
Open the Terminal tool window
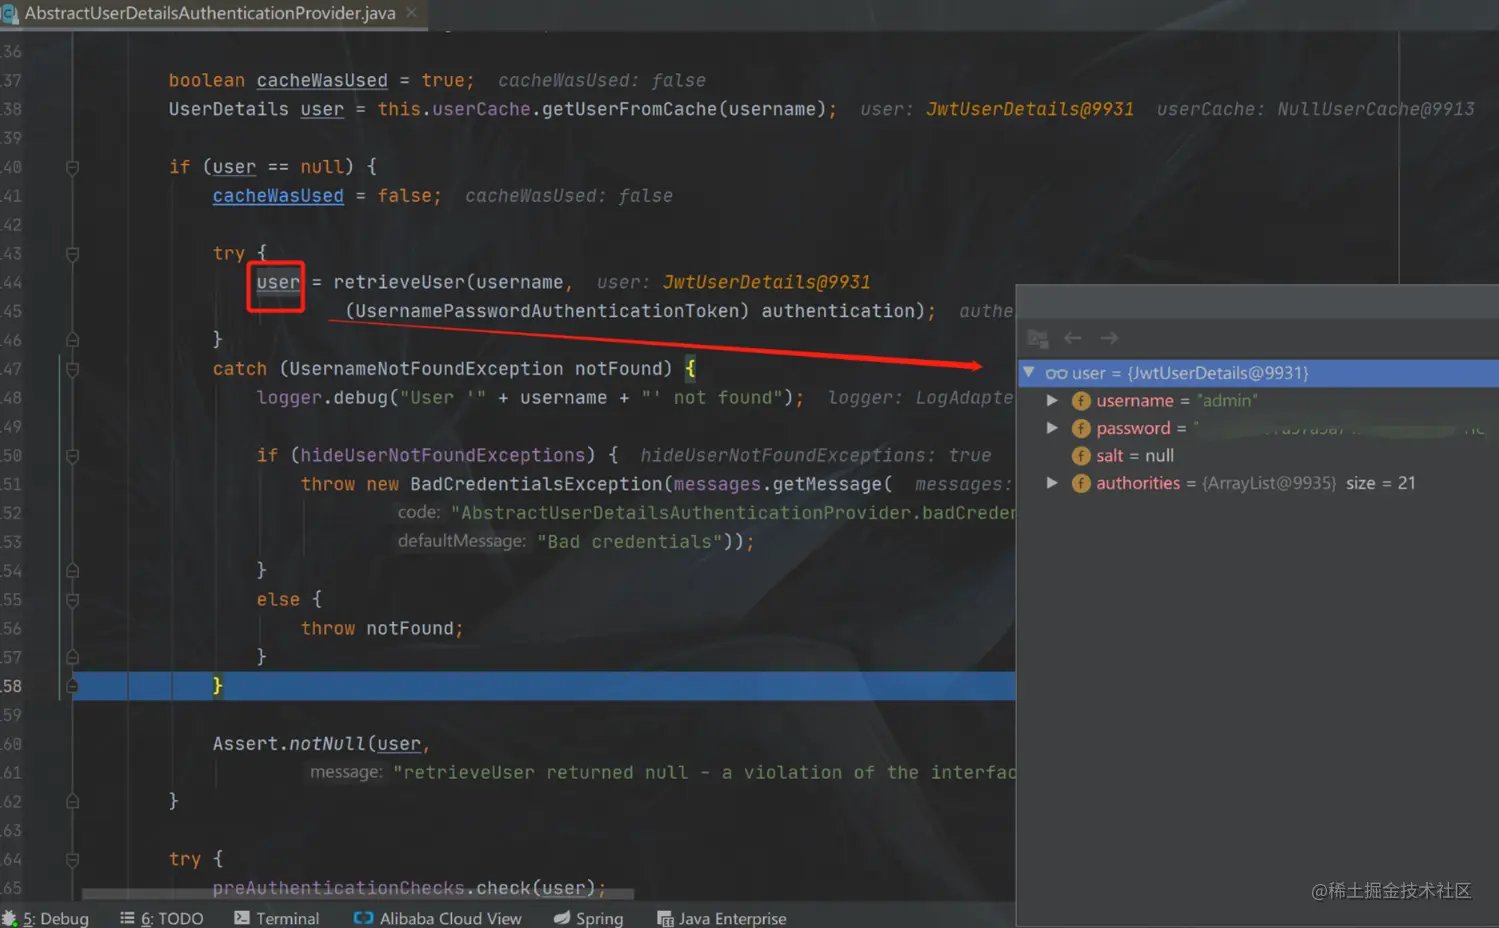277,918
